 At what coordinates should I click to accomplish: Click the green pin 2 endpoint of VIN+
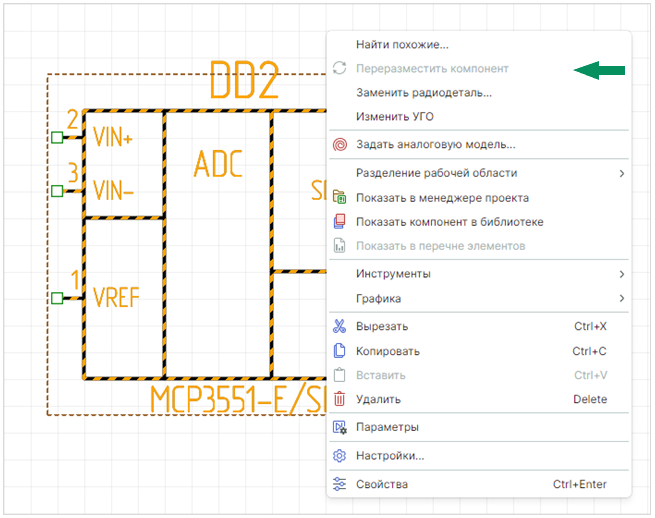57,137
